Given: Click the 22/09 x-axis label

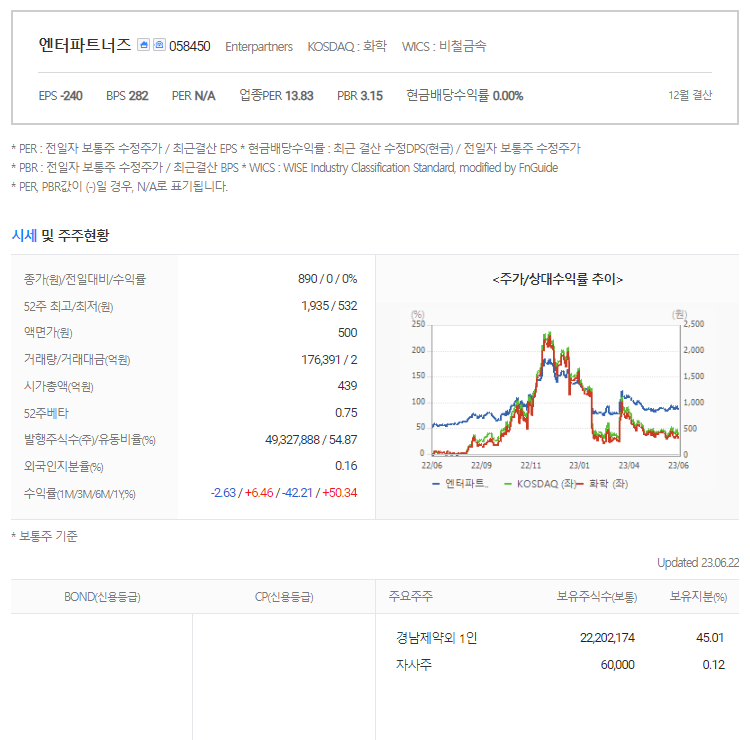Looking at the screenshot, I should tap(481, 465).
